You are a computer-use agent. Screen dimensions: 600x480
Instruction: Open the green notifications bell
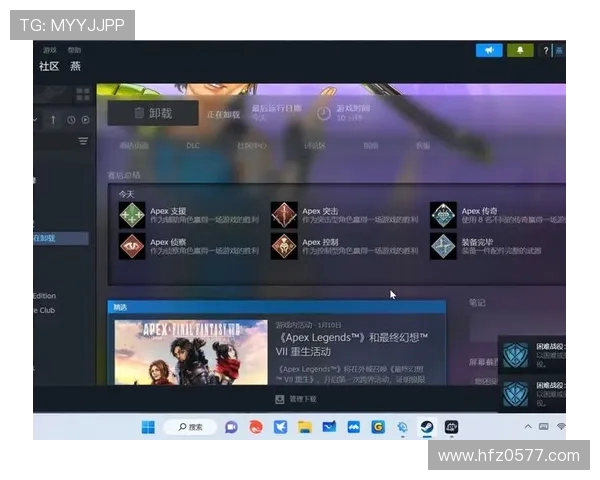(x=520, y=50)
